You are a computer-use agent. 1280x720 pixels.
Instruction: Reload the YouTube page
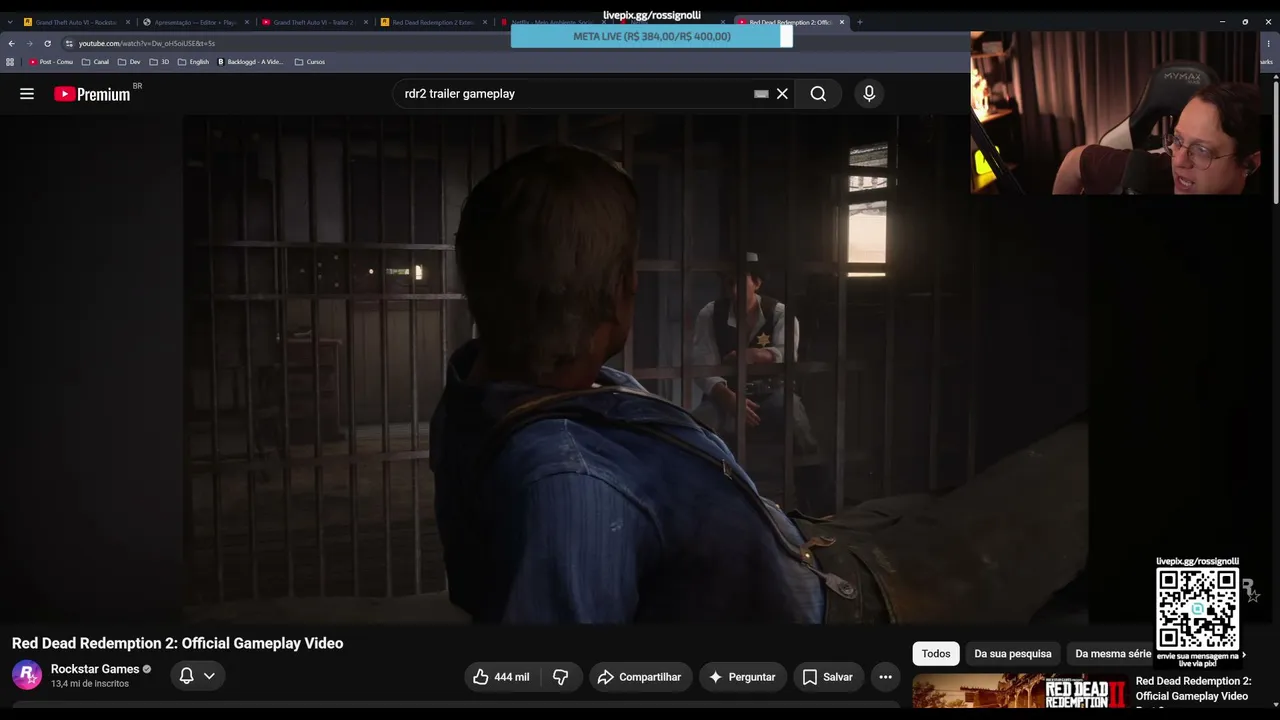coord(47,43)
